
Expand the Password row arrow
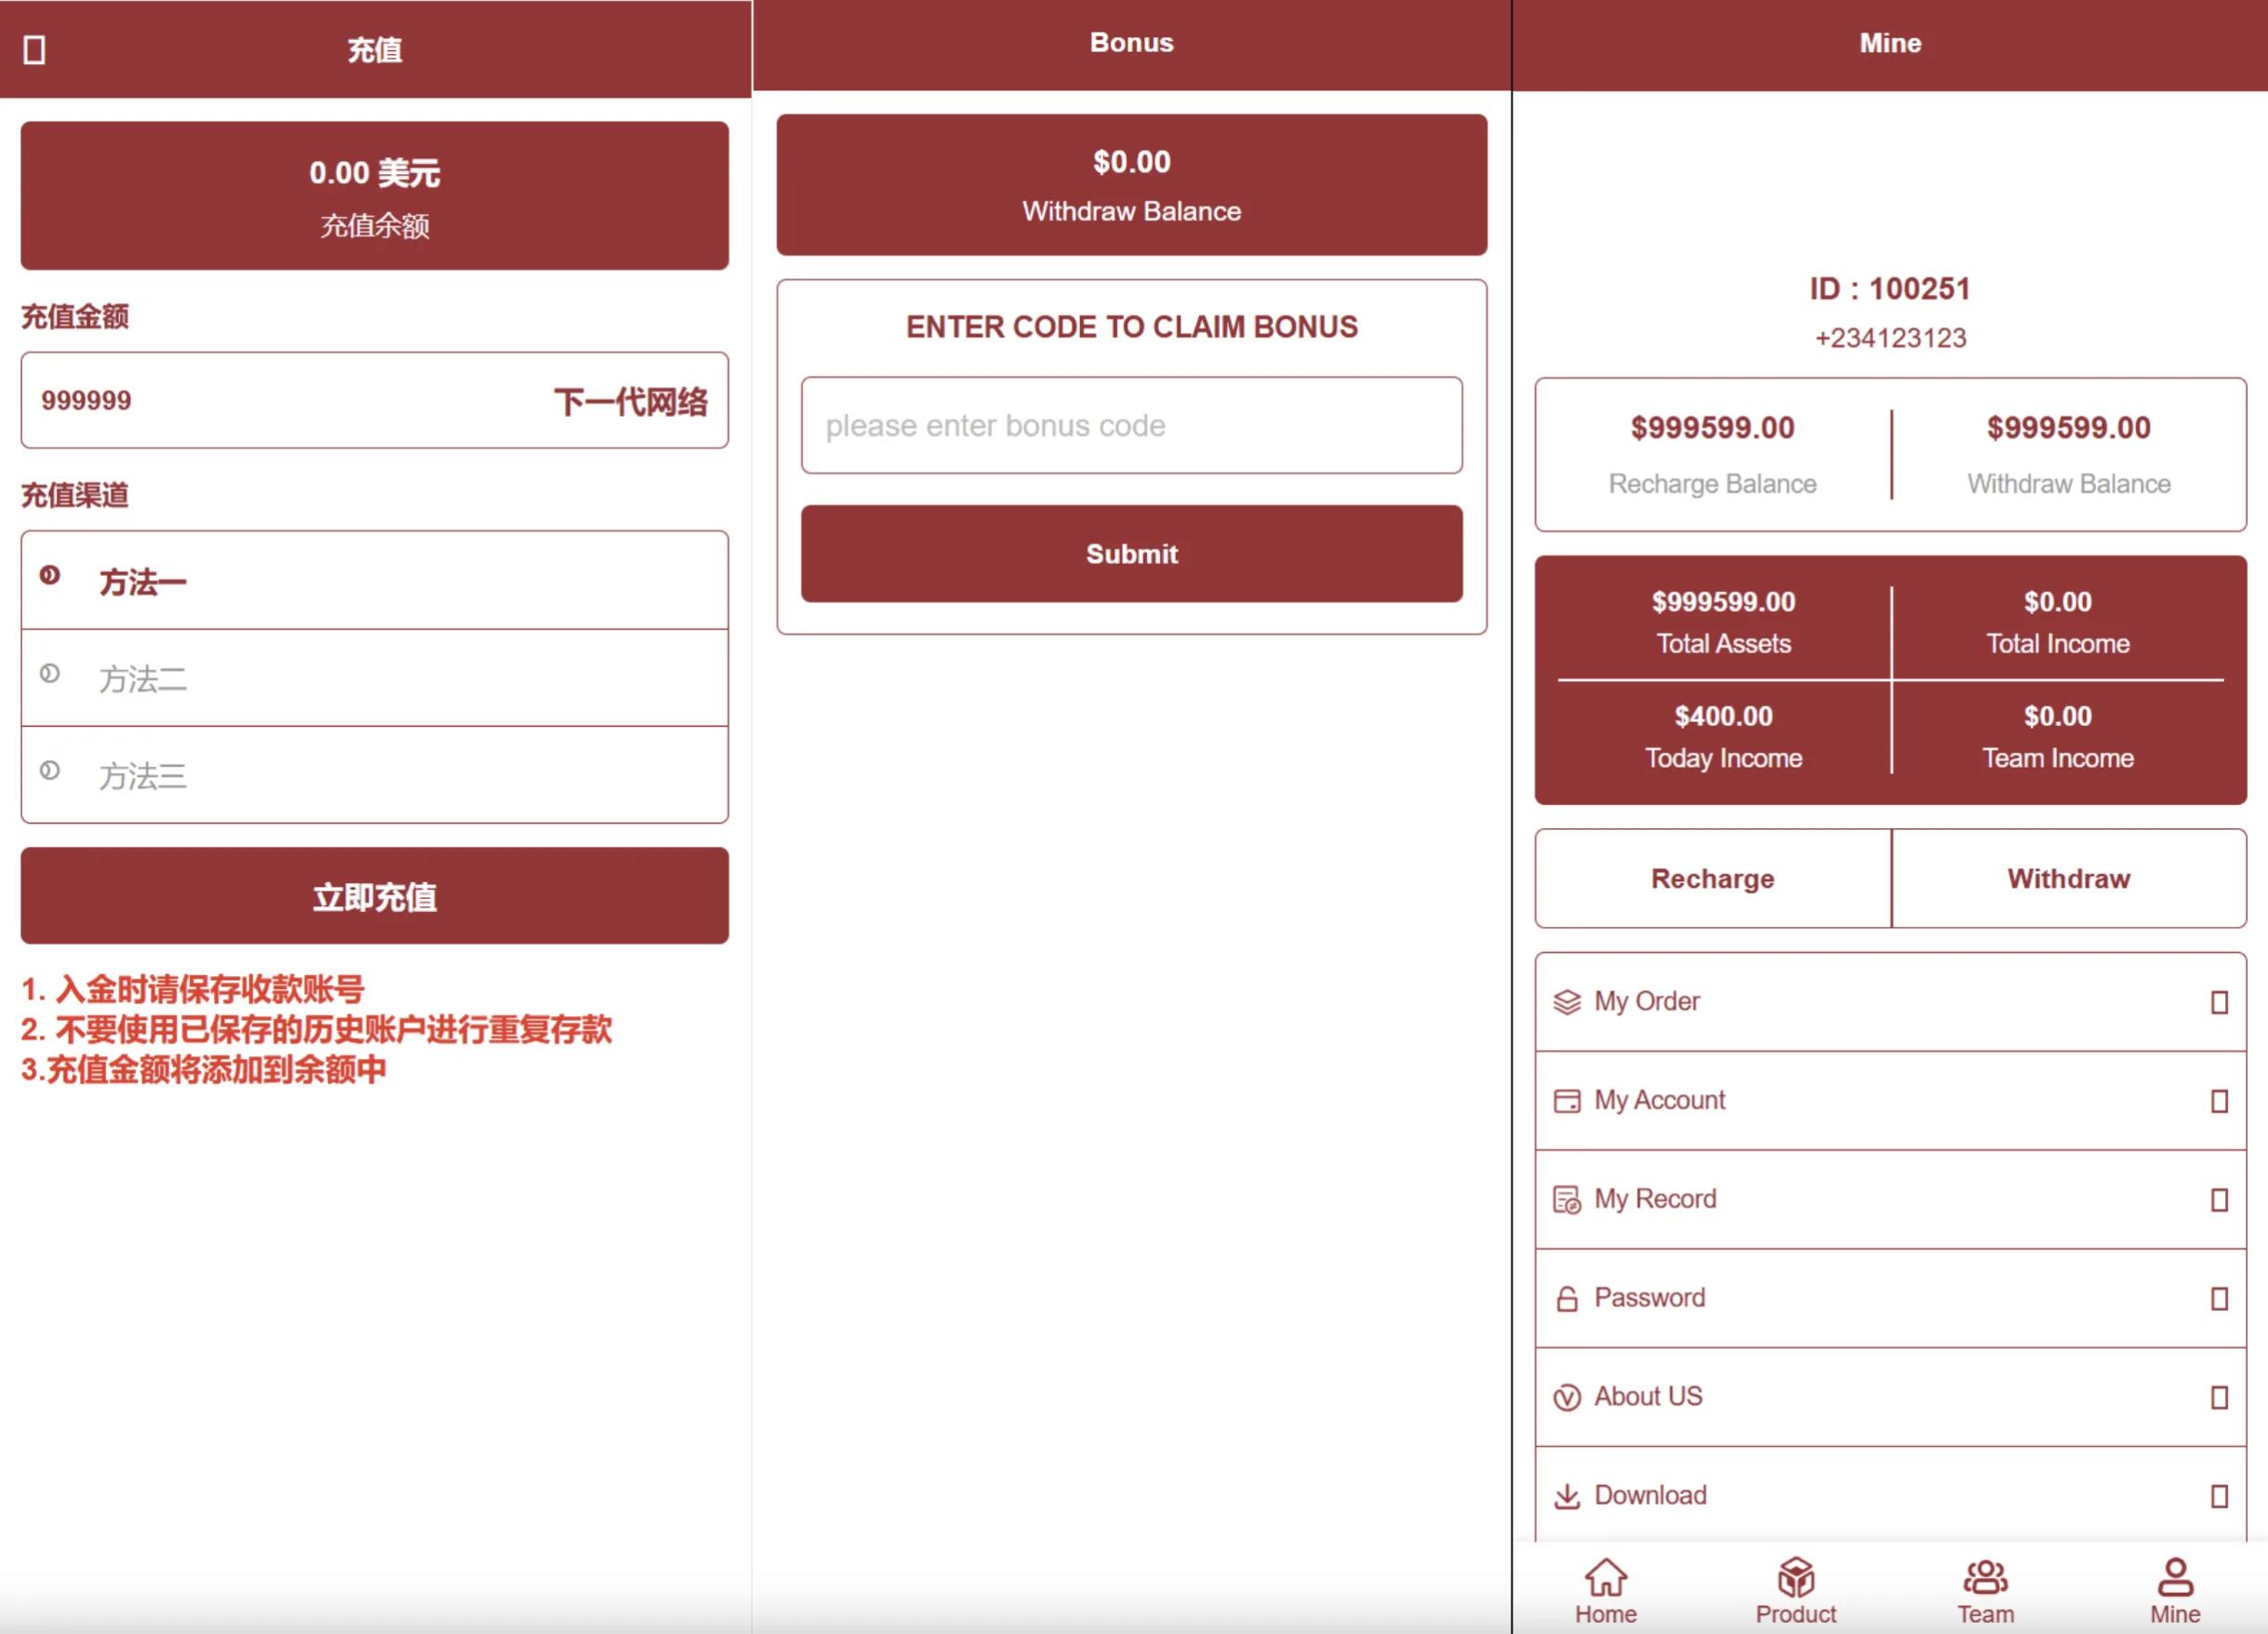click(x=2218, y=1299)
